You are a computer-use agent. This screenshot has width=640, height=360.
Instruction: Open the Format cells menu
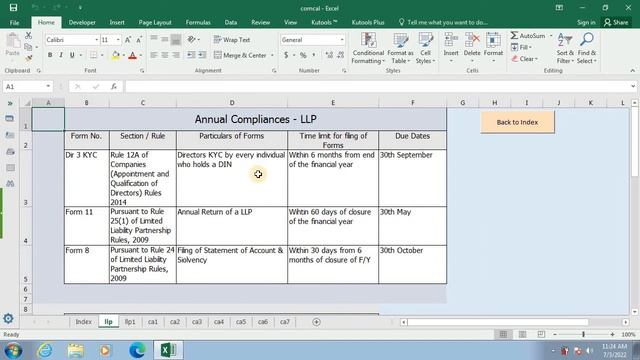tap(493, 48)
